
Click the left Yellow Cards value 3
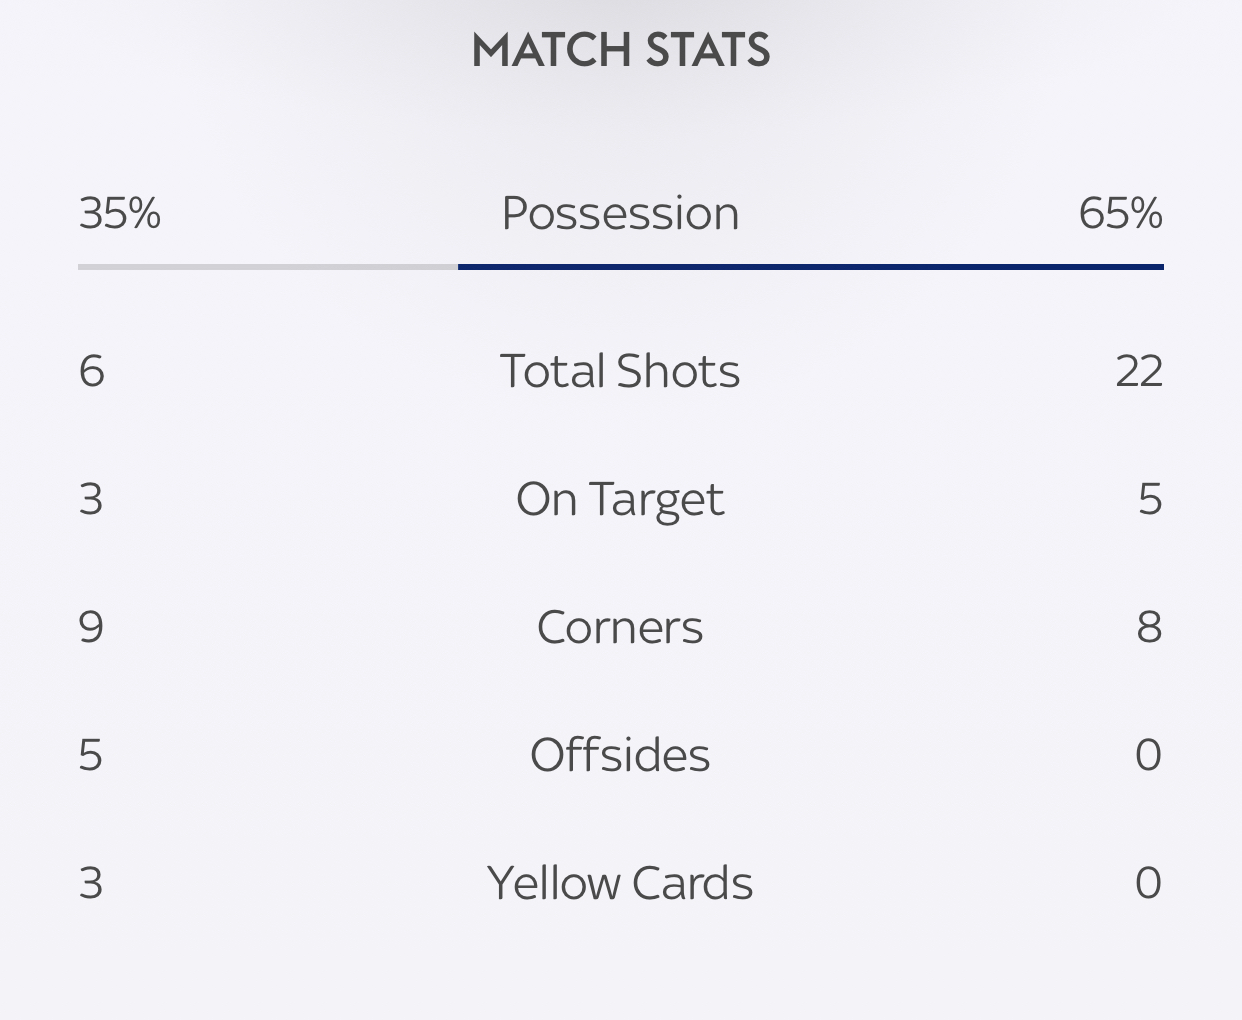pyautogui.click(x=91, y=883)
